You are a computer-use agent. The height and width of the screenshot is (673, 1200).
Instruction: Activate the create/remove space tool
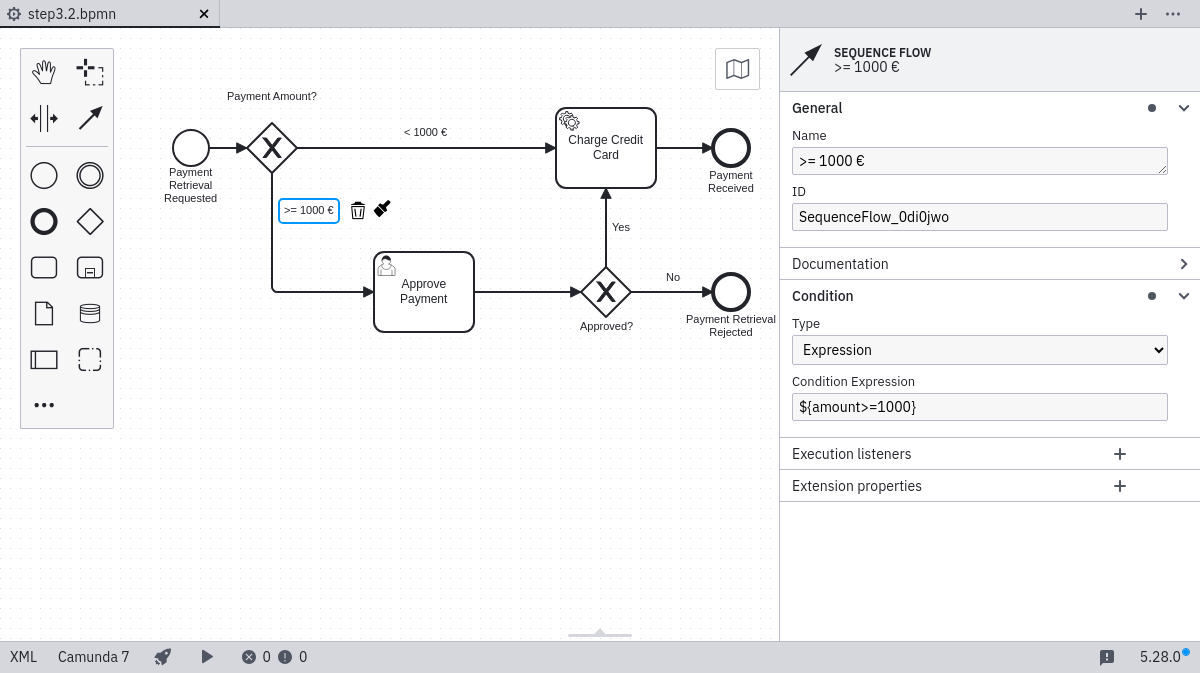pyautogui.click(x=44, y=118)
